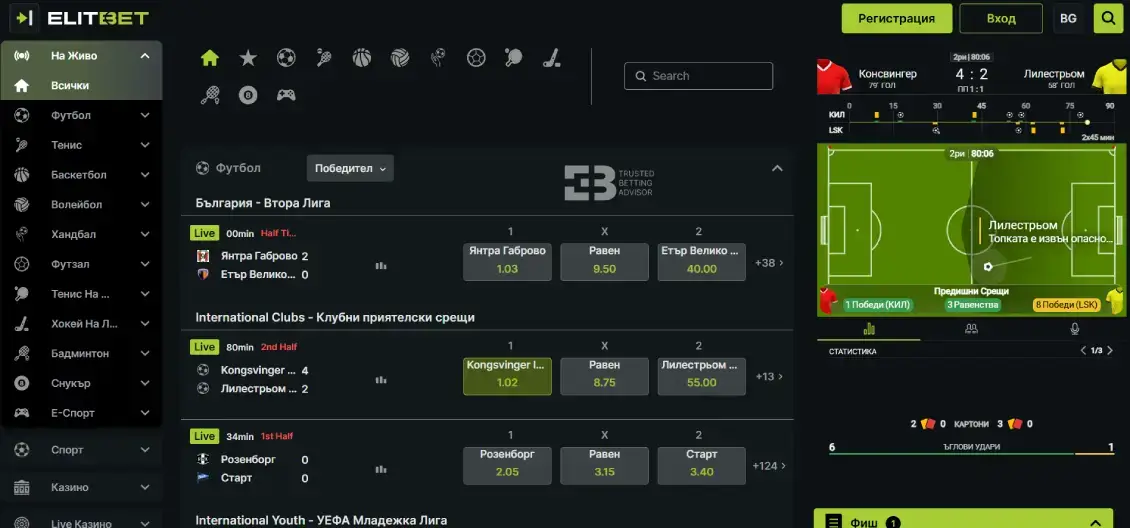Open favorites with the star icon
1130x528 pixels.
coord(248,58)
